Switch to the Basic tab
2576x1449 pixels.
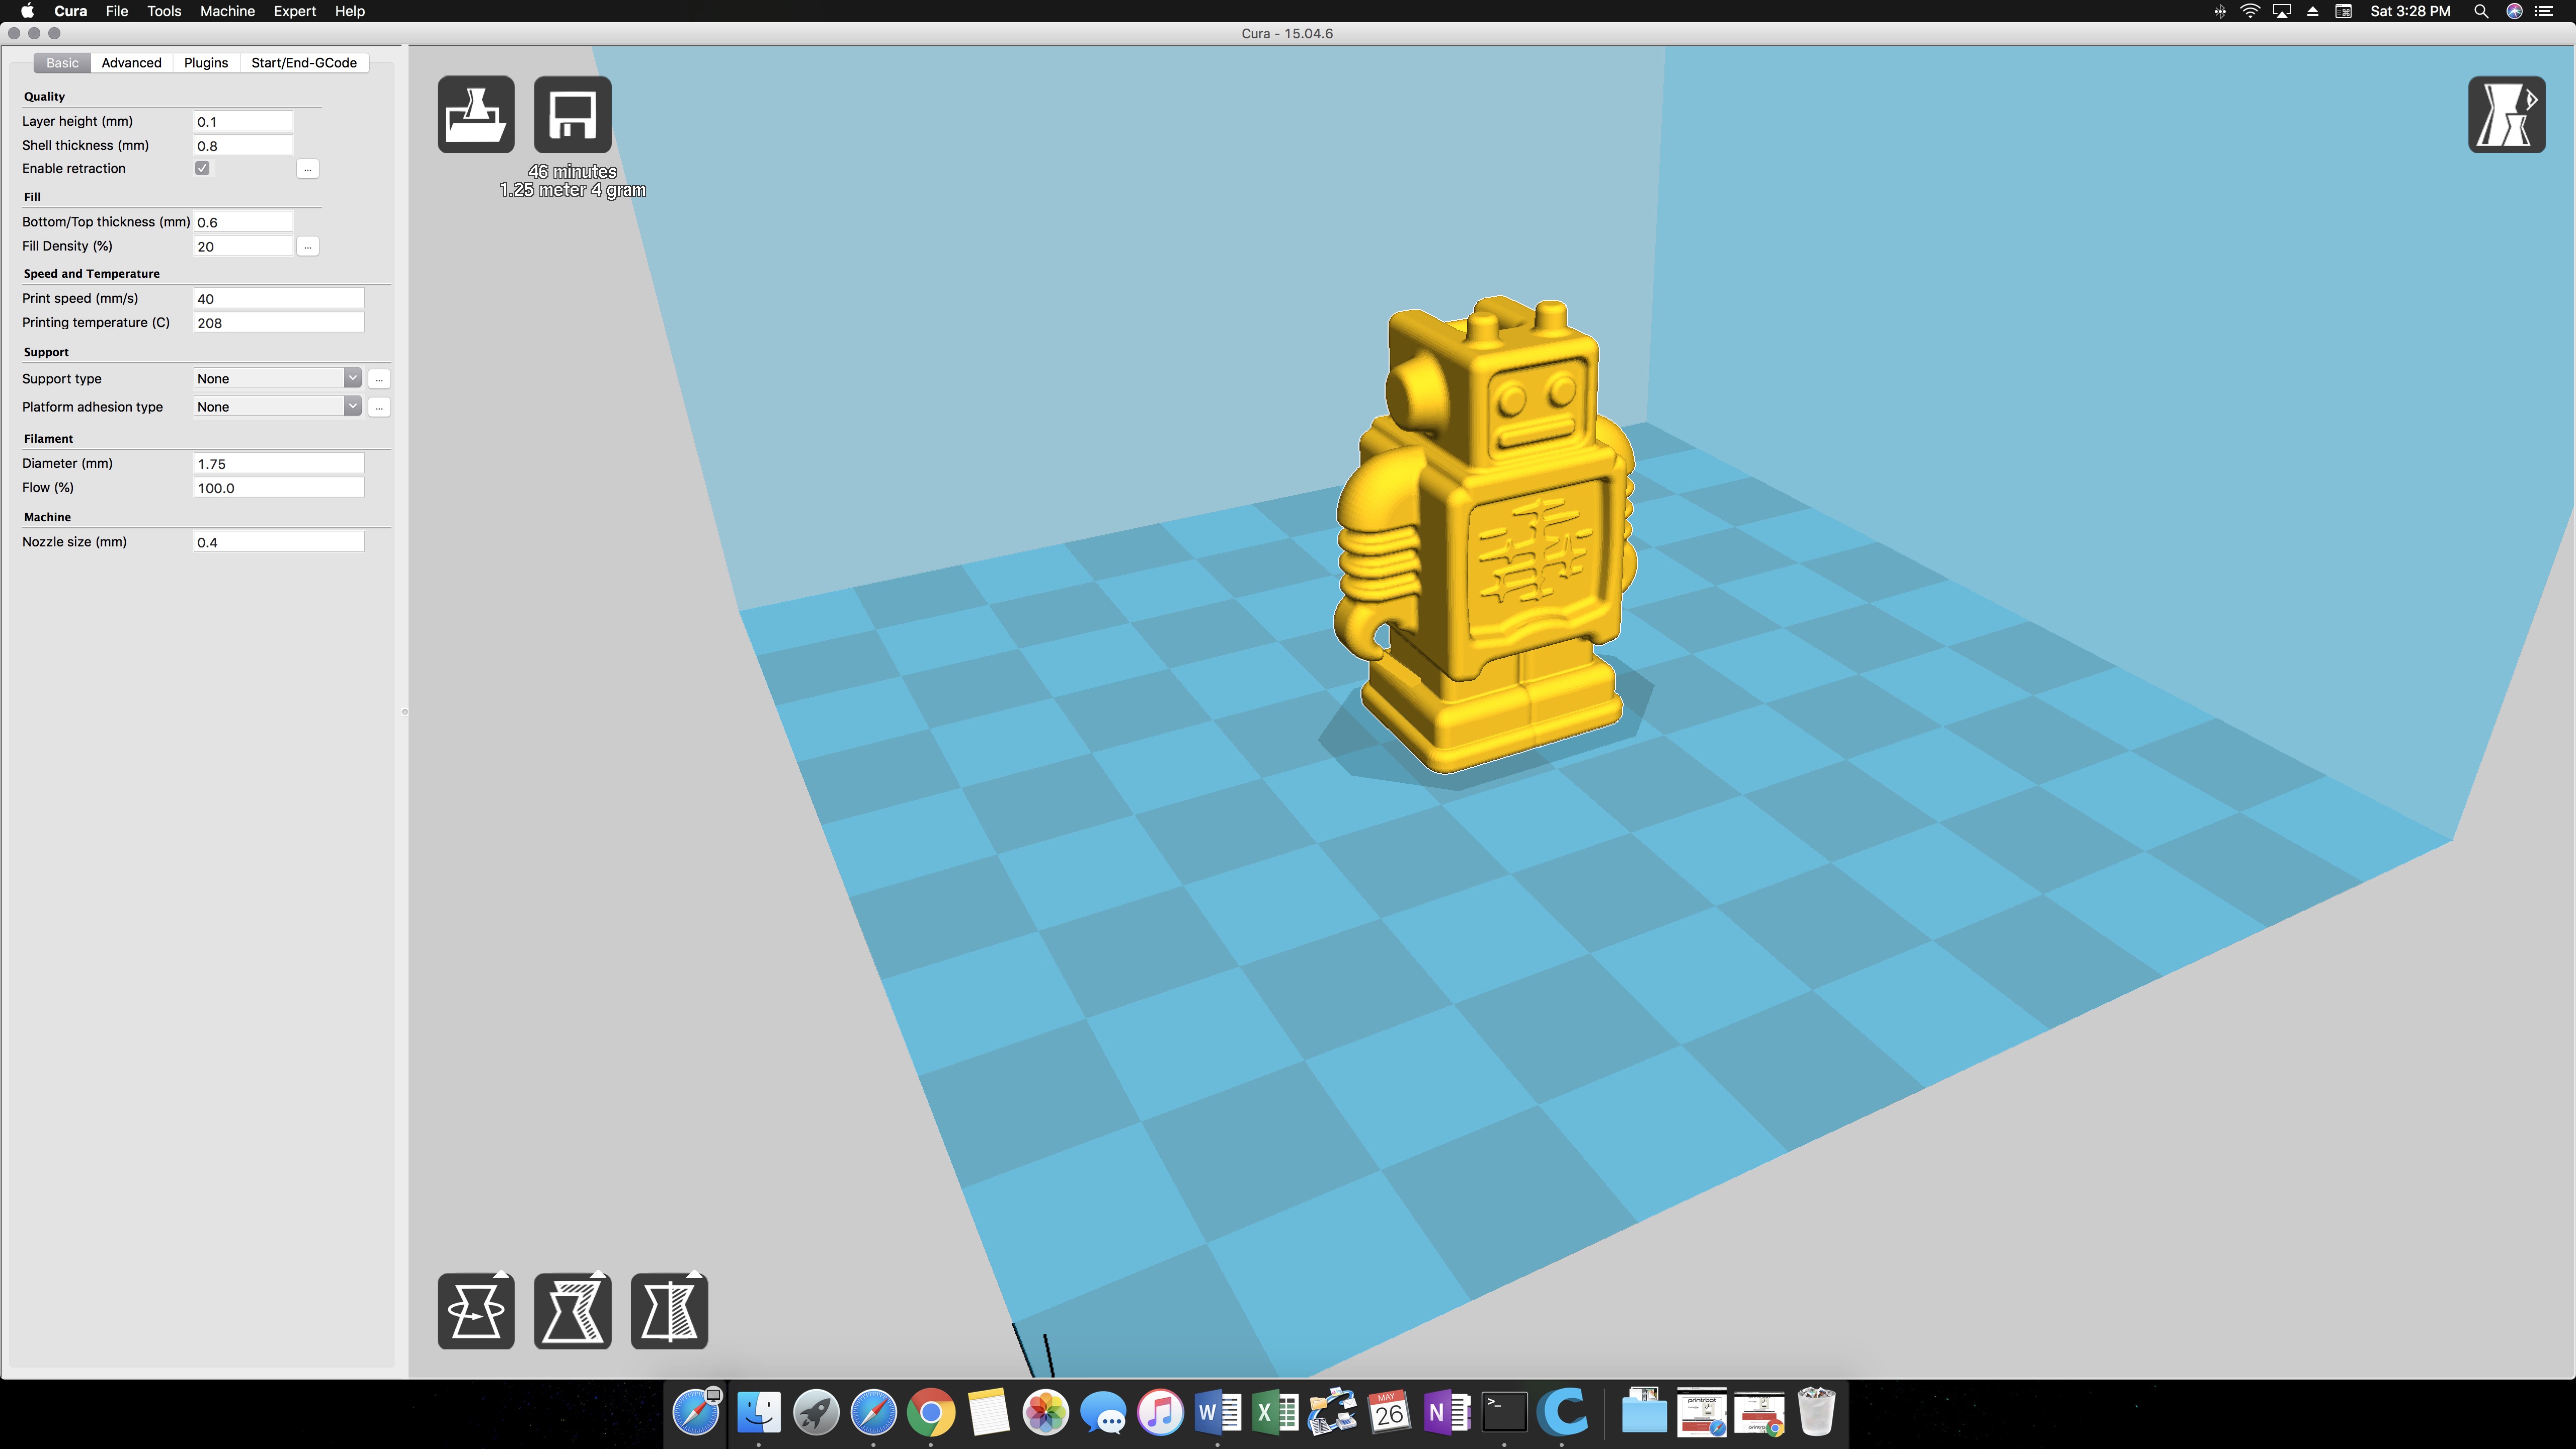tap(62, 62)
